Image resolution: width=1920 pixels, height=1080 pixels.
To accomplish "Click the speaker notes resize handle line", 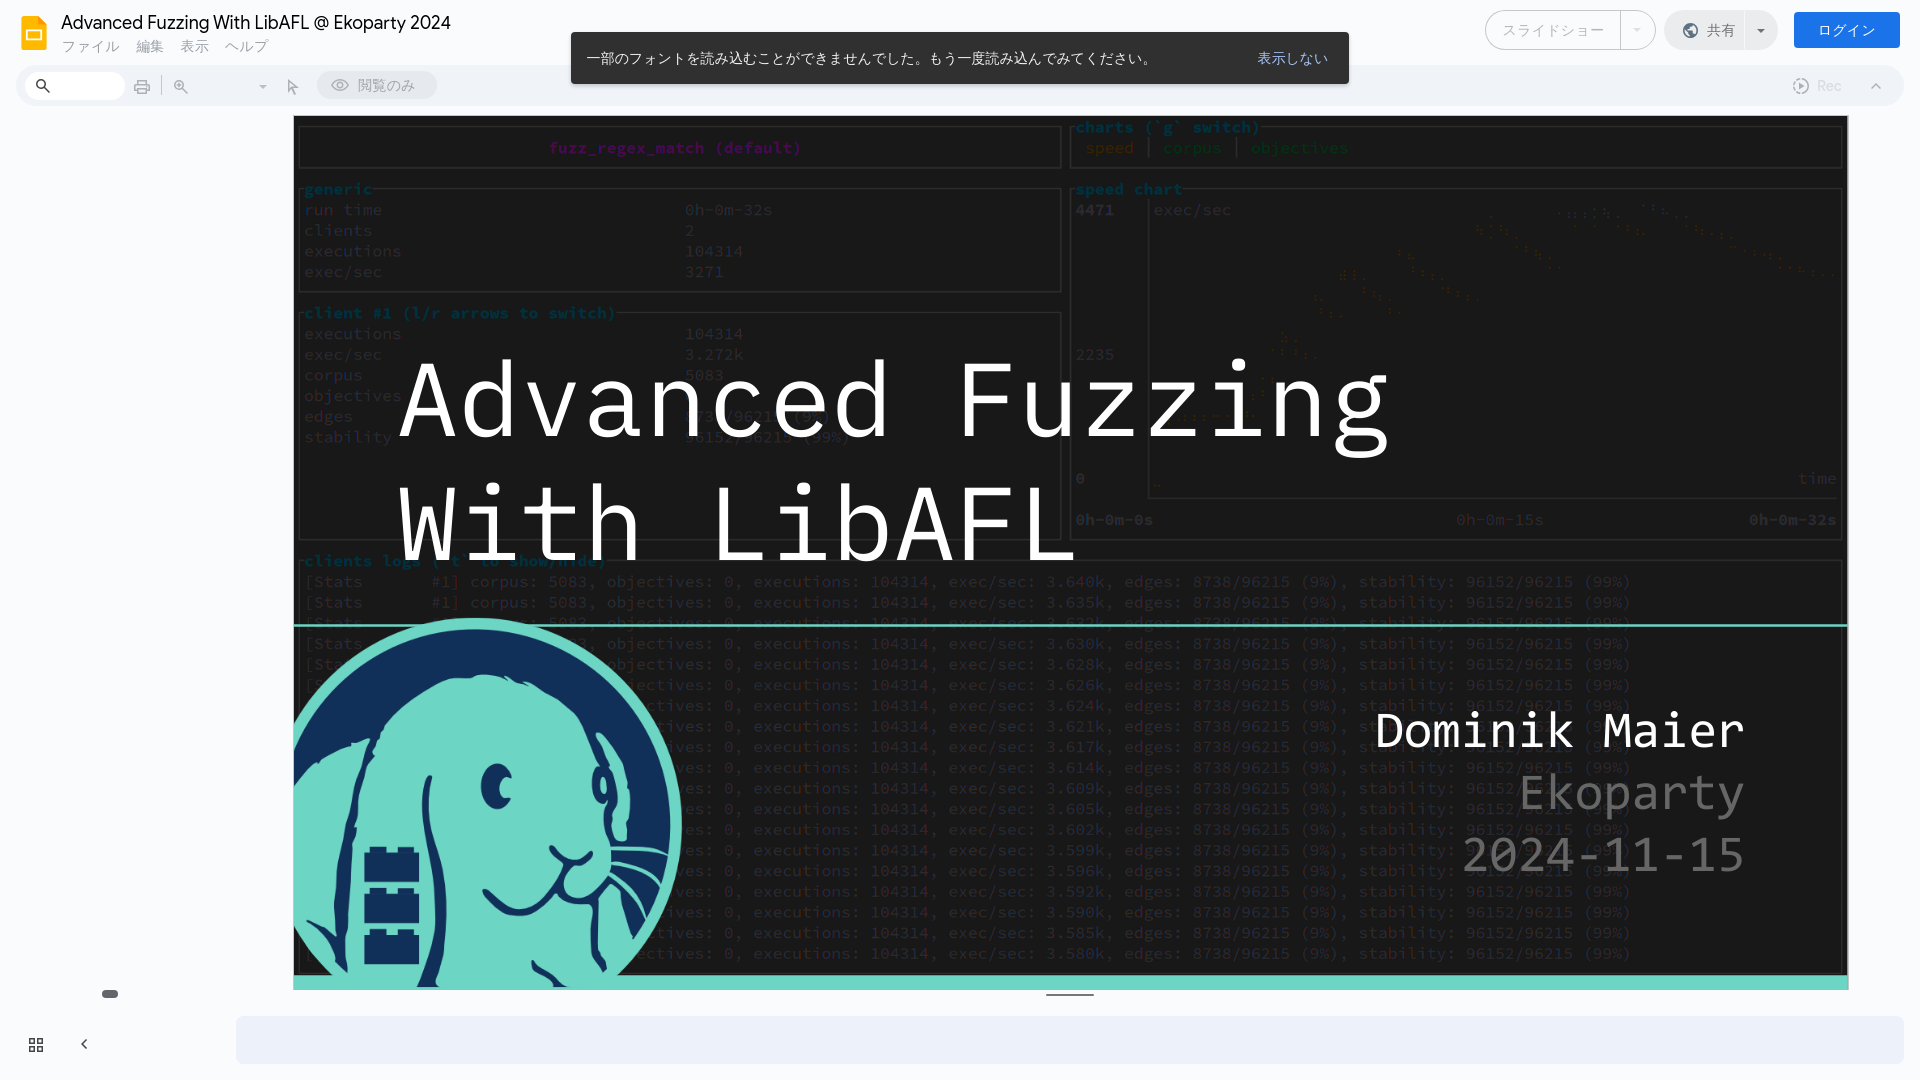I will click(x=1069, y=995).
